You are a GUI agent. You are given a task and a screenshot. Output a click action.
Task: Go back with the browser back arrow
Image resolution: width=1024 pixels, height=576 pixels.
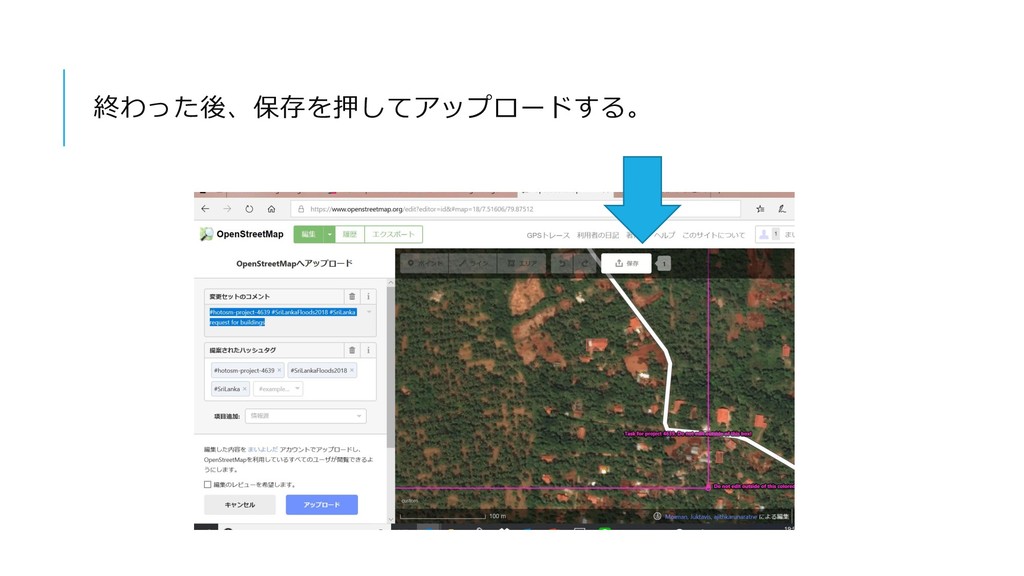tap(206, 209)
